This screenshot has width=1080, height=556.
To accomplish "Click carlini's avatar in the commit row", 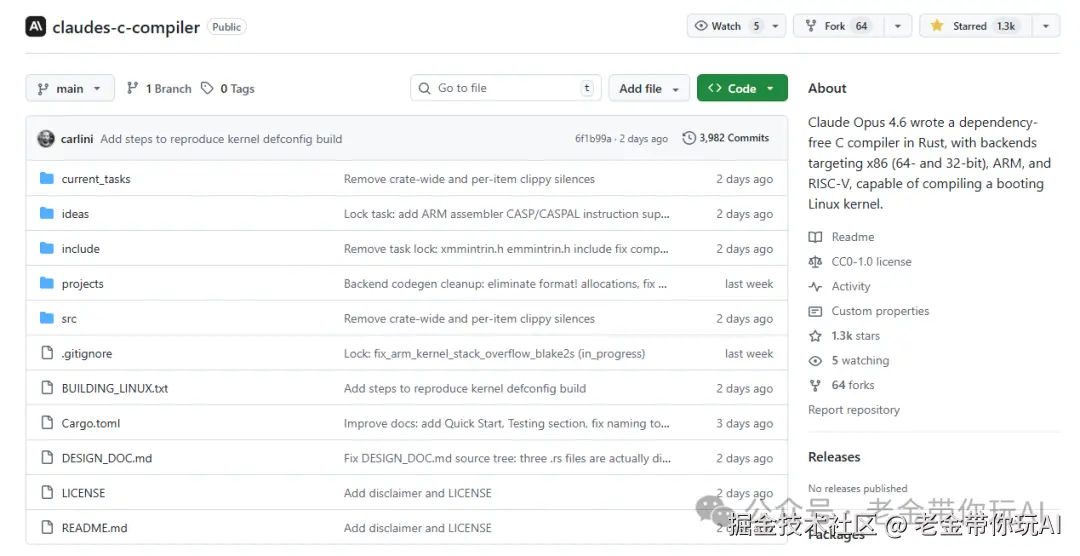I will (46, 138).
